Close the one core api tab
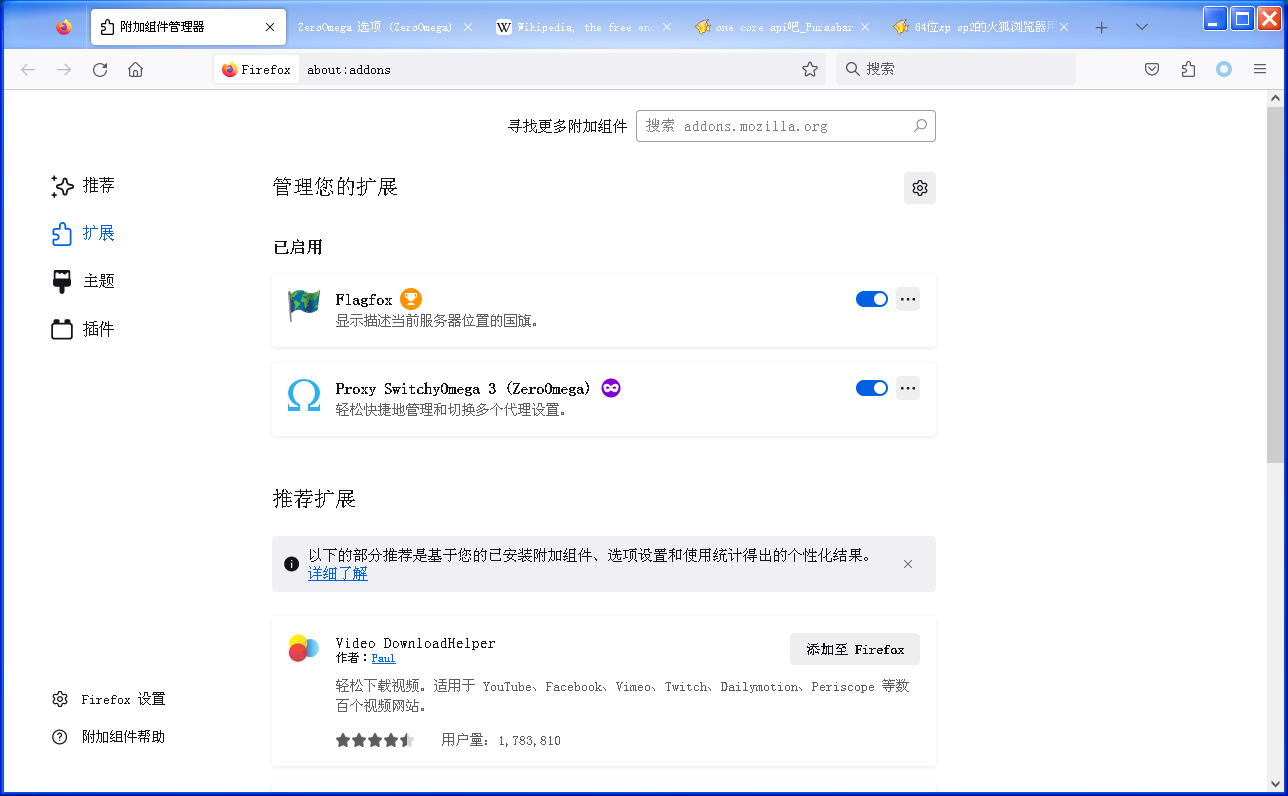This screenshot has height=796, width=1288. point(866,27)
